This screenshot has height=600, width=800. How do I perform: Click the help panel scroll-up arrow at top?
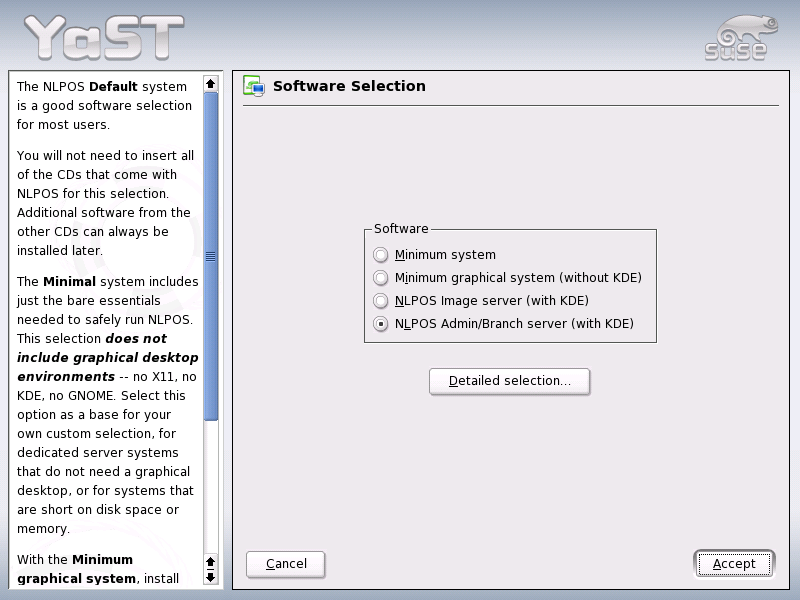(211, 84)
